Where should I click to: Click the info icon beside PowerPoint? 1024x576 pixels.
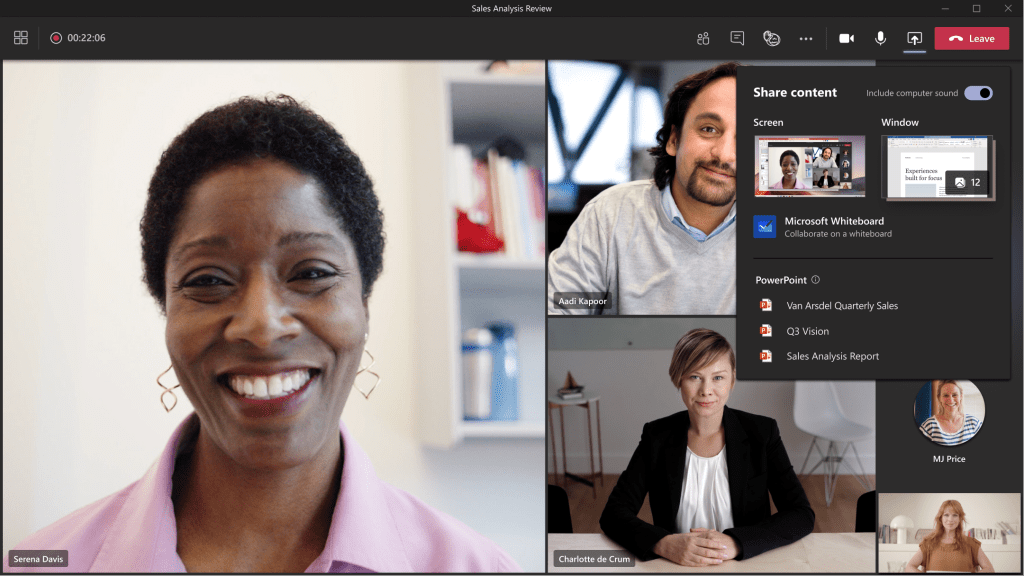pos(816,280)
